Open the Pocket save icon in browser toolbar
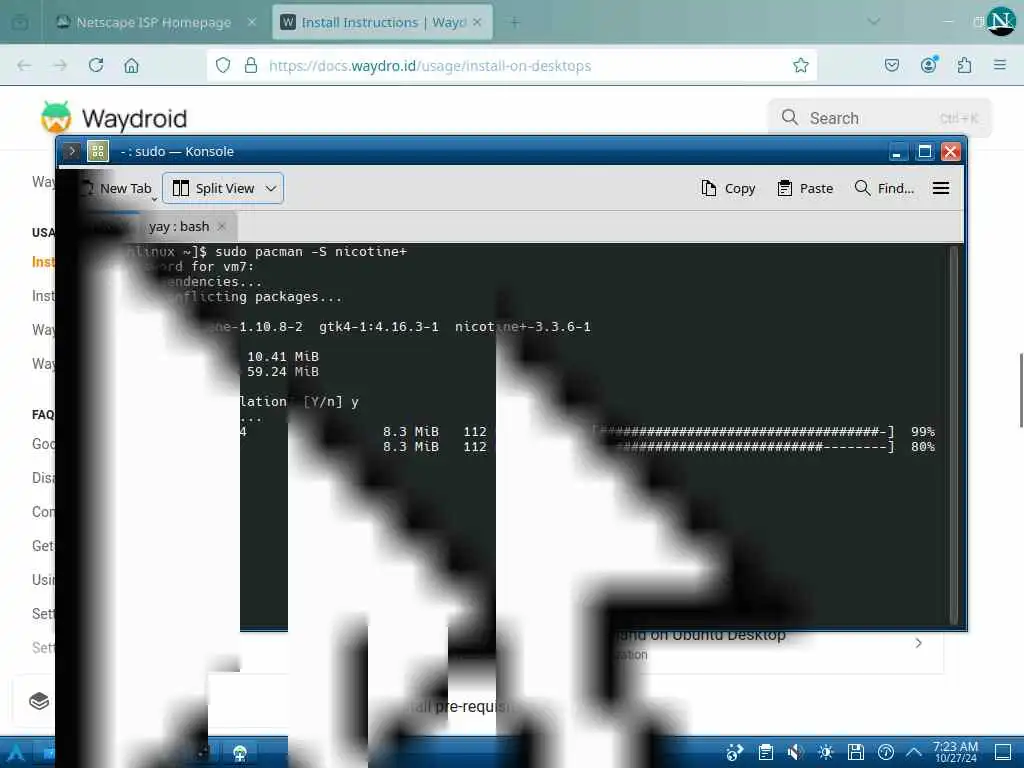Screen dimensions: 1024x768 [892, 65]
